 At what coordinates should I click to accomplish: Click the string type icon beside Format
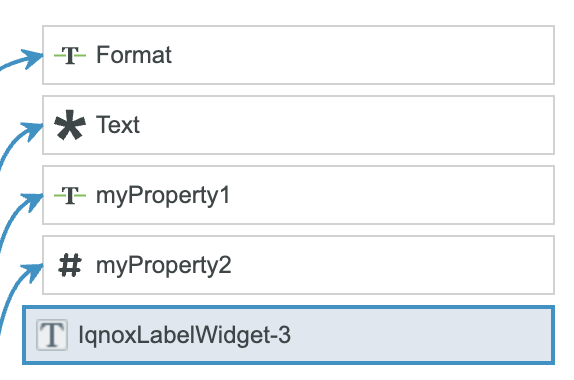70,55
